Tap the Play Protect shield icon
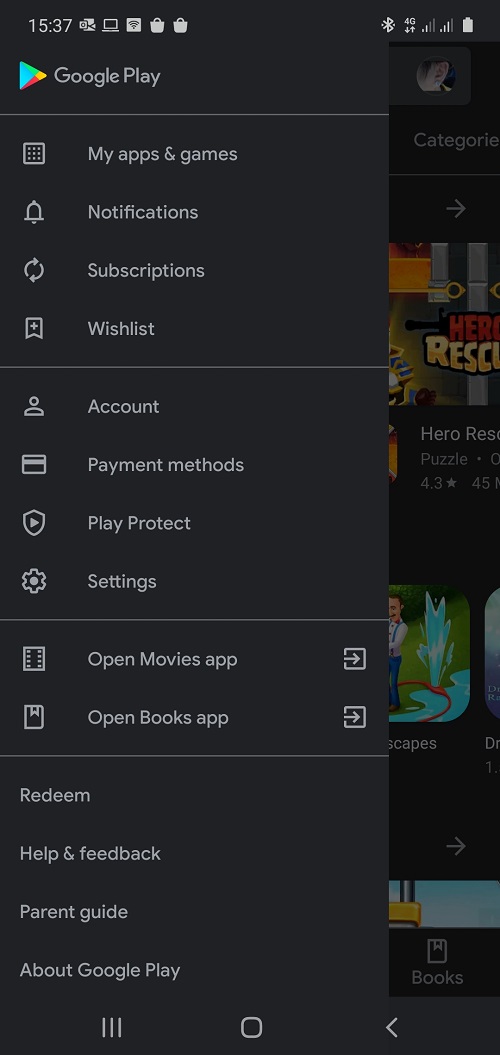The width and height of the screenshot is (500, 1055). [34, 523]
